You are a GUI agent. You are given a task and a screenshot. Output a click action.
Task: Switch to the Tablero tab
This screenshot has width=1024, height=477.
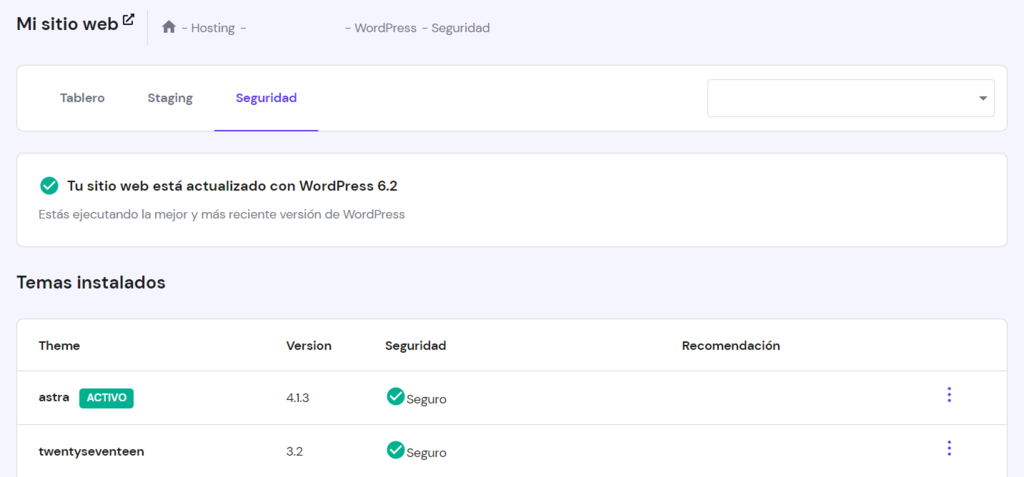82,98
